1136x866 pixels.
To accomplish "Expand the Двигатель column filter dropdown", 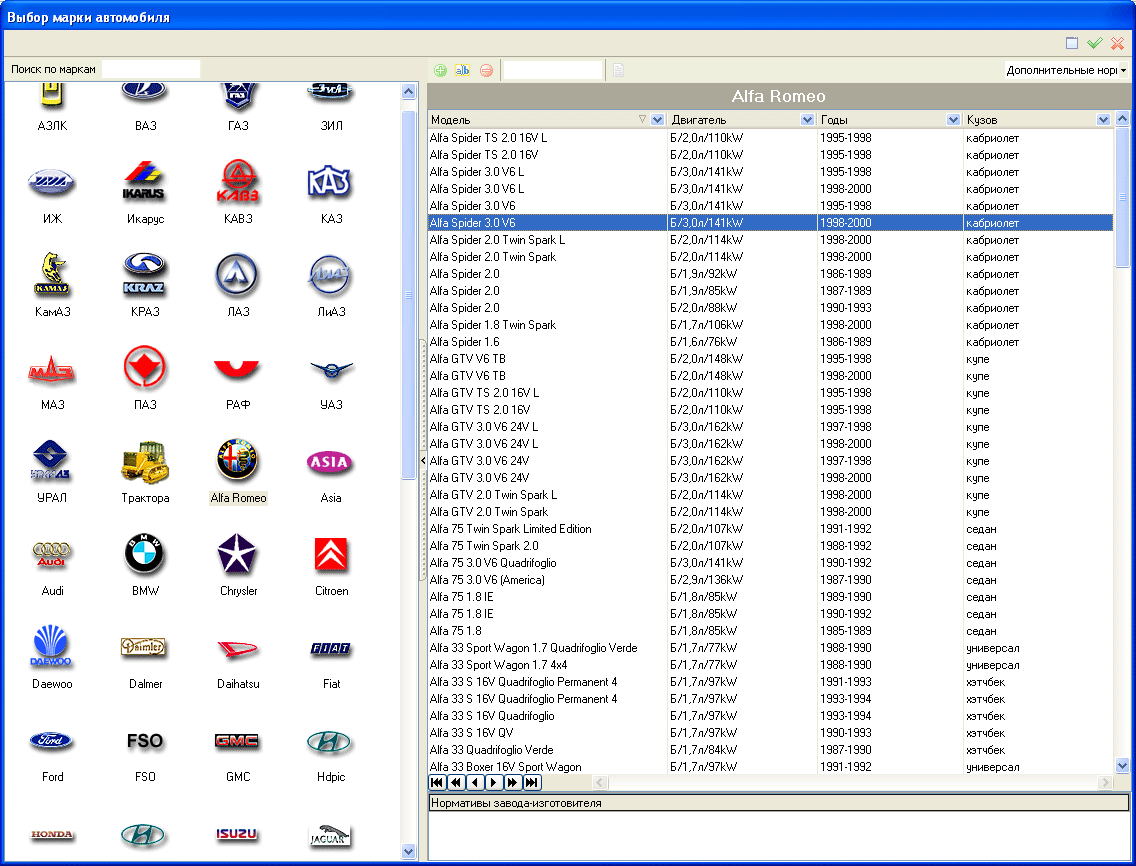I will click(808, 120).
